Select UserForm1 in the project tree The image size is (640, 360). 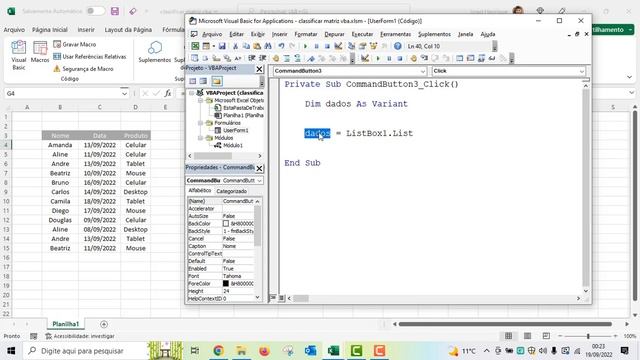click(236, 131)
